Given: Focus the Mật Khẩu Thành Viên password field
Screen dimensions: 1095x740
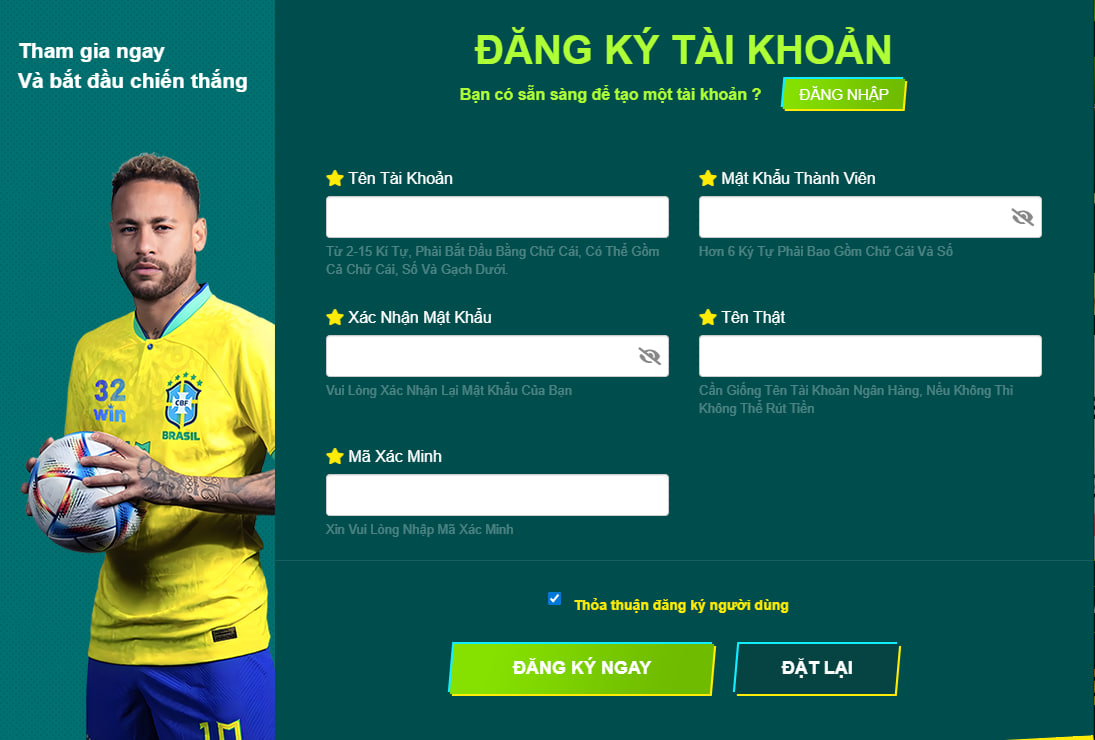Looking at the screenshot, I should tap(870, 217).
